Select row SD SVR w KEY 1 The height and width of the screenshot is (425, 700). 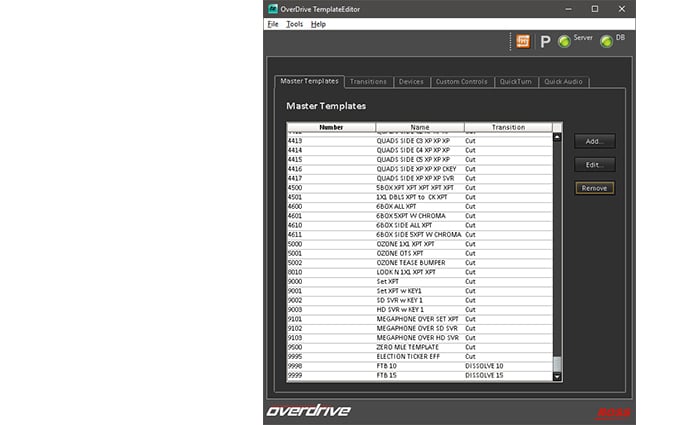[420, 300]
